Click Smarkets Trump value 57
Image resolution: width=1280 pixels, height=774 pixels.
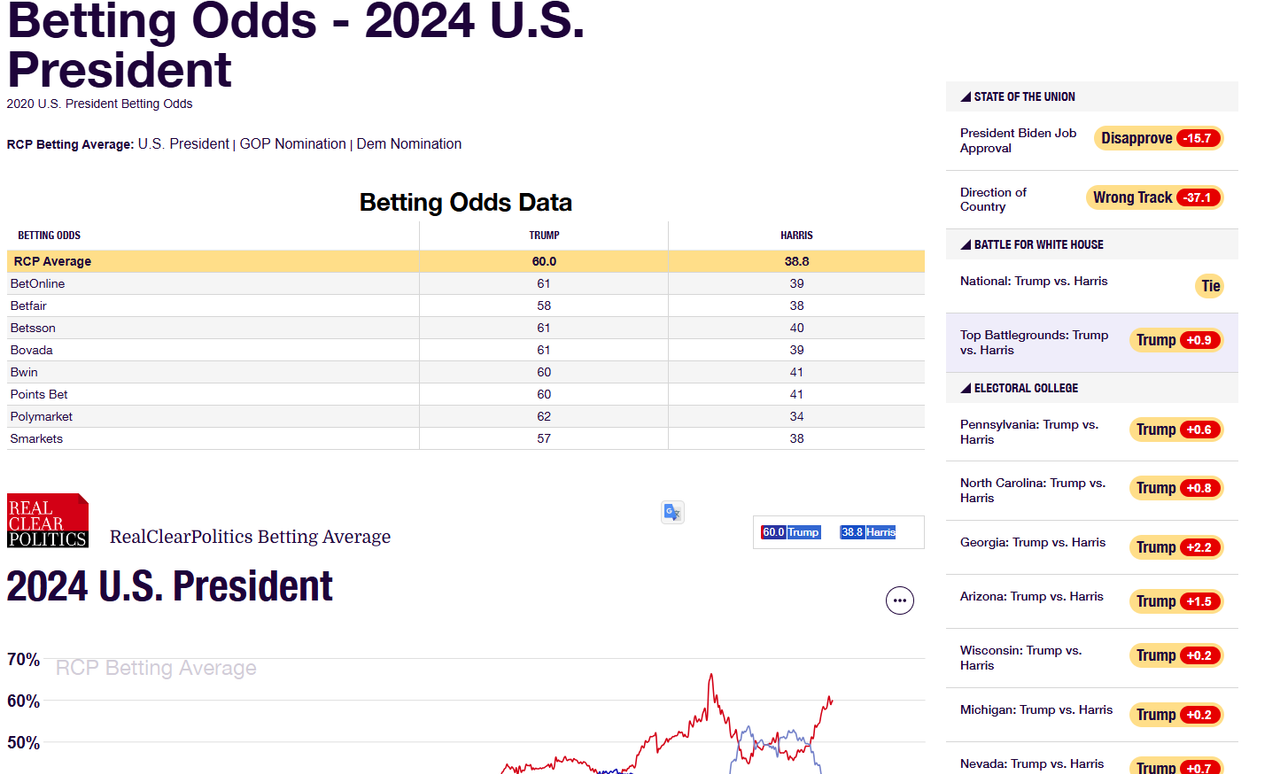[544, 438]
